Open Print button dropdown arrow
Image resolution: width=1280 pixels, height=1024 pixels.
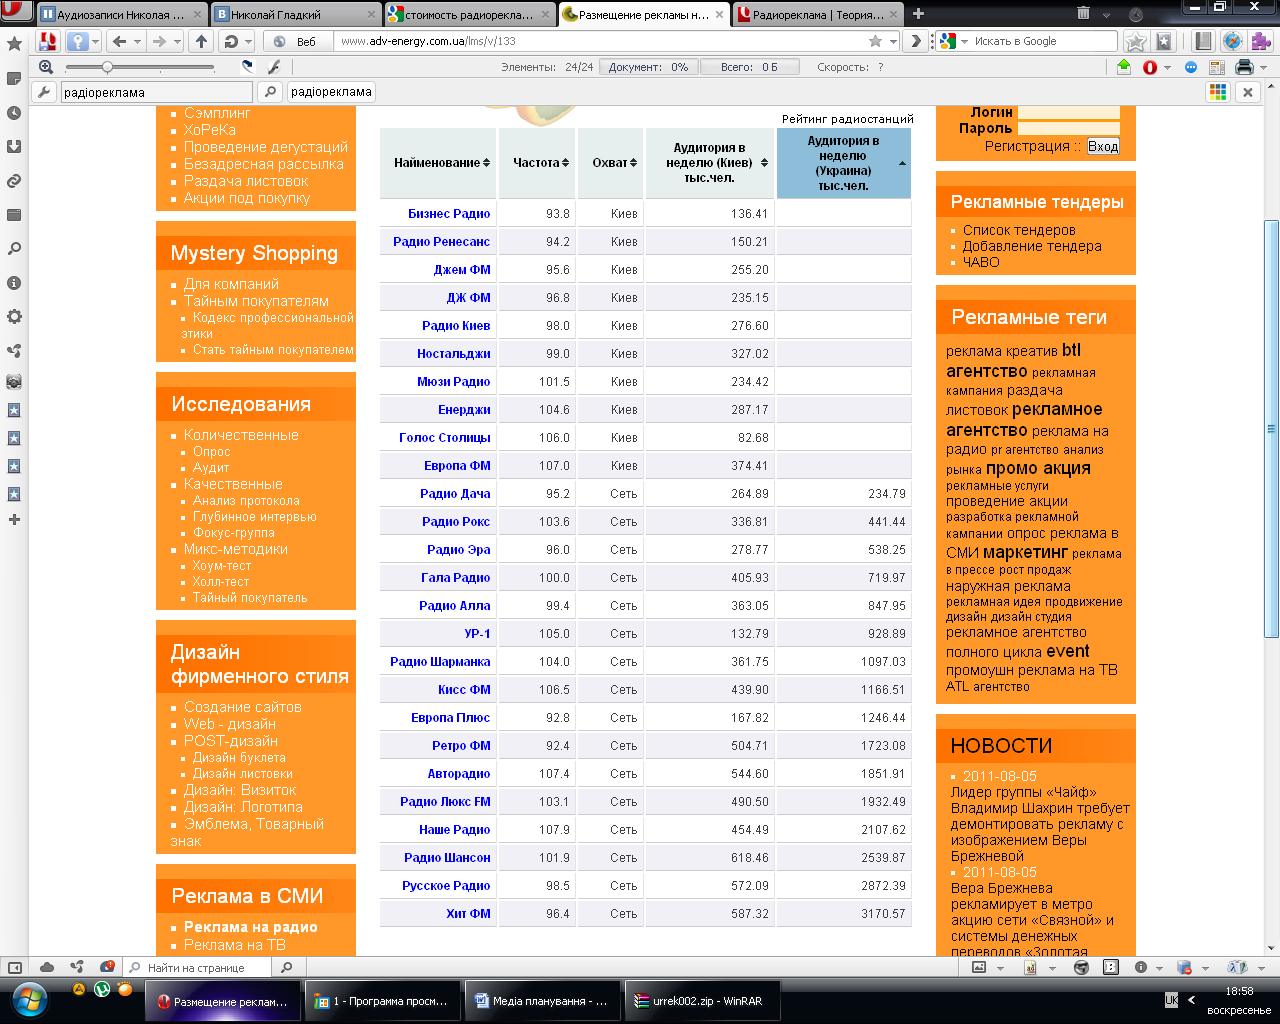point(1263,67)
